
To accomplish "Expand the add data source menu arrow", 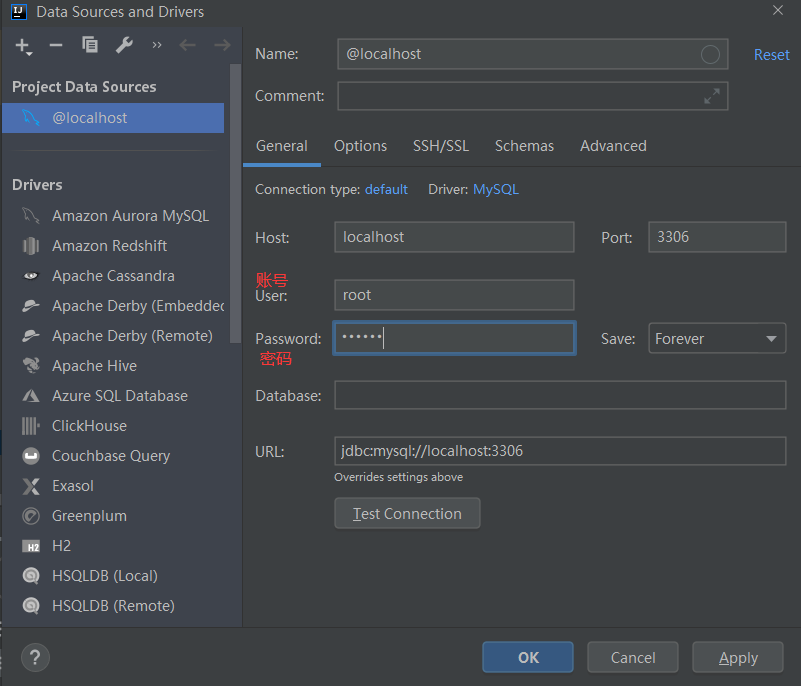I will click(31, 50).
